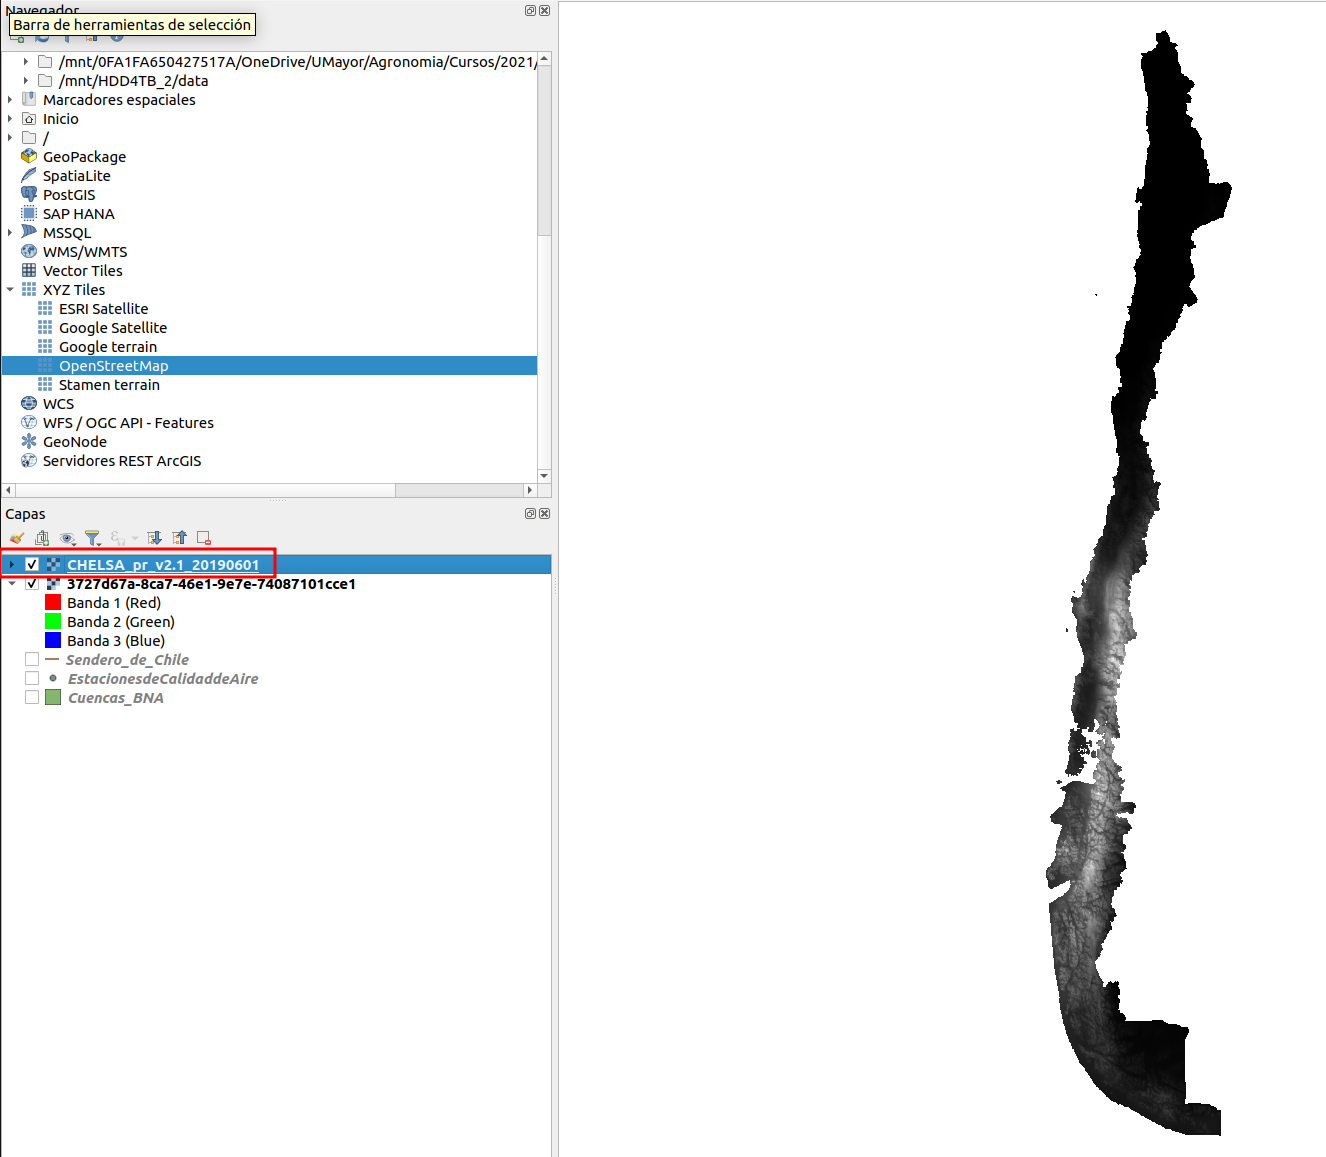Enable the Sendero_de_Chile layer checkbox

pyautogui.click(x=32, y=660)
